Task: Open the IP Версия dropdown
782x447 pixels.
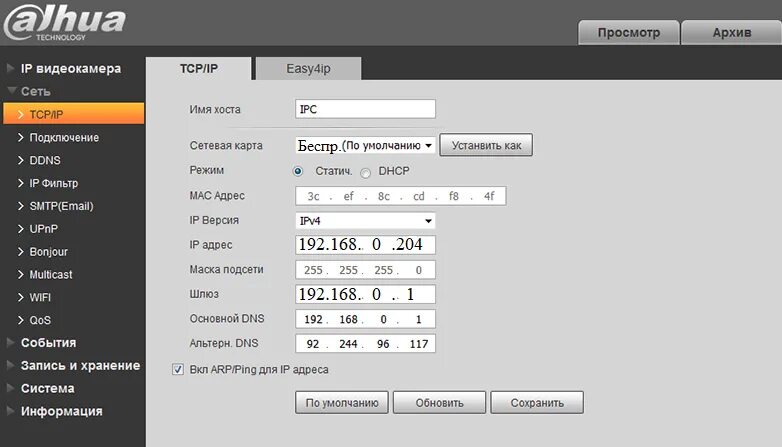Action: 365,221
